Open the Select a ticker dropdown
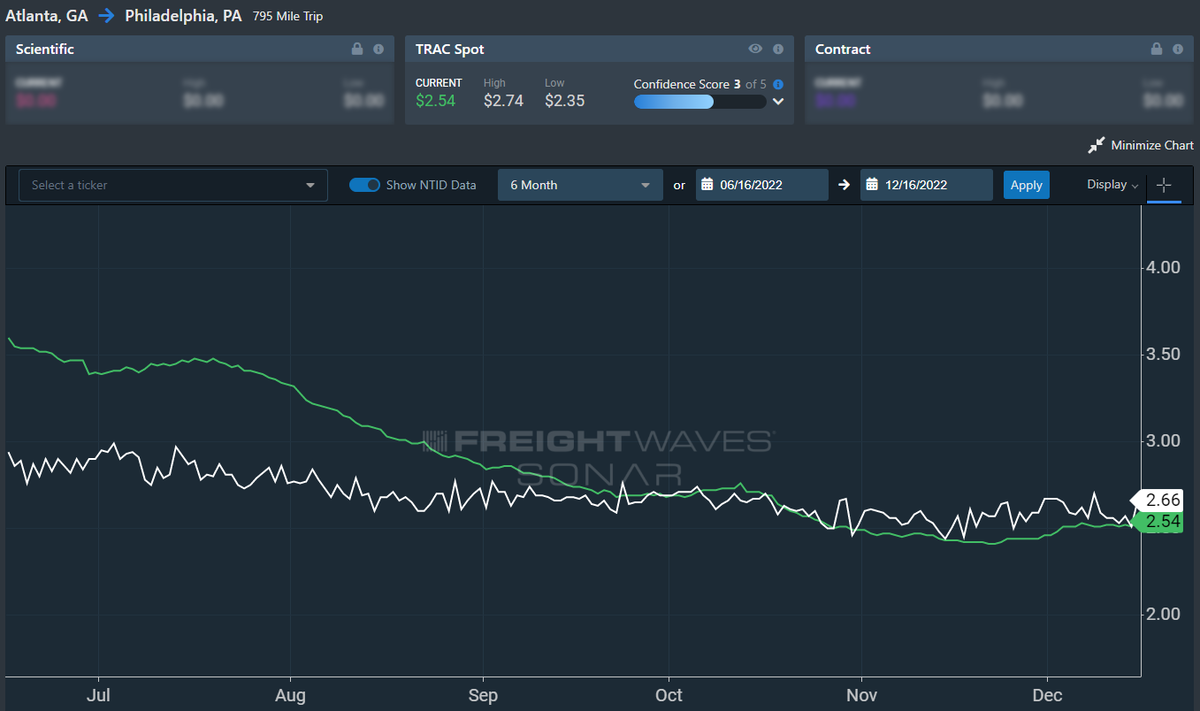Screen dimensions: 1200x711 173,185
